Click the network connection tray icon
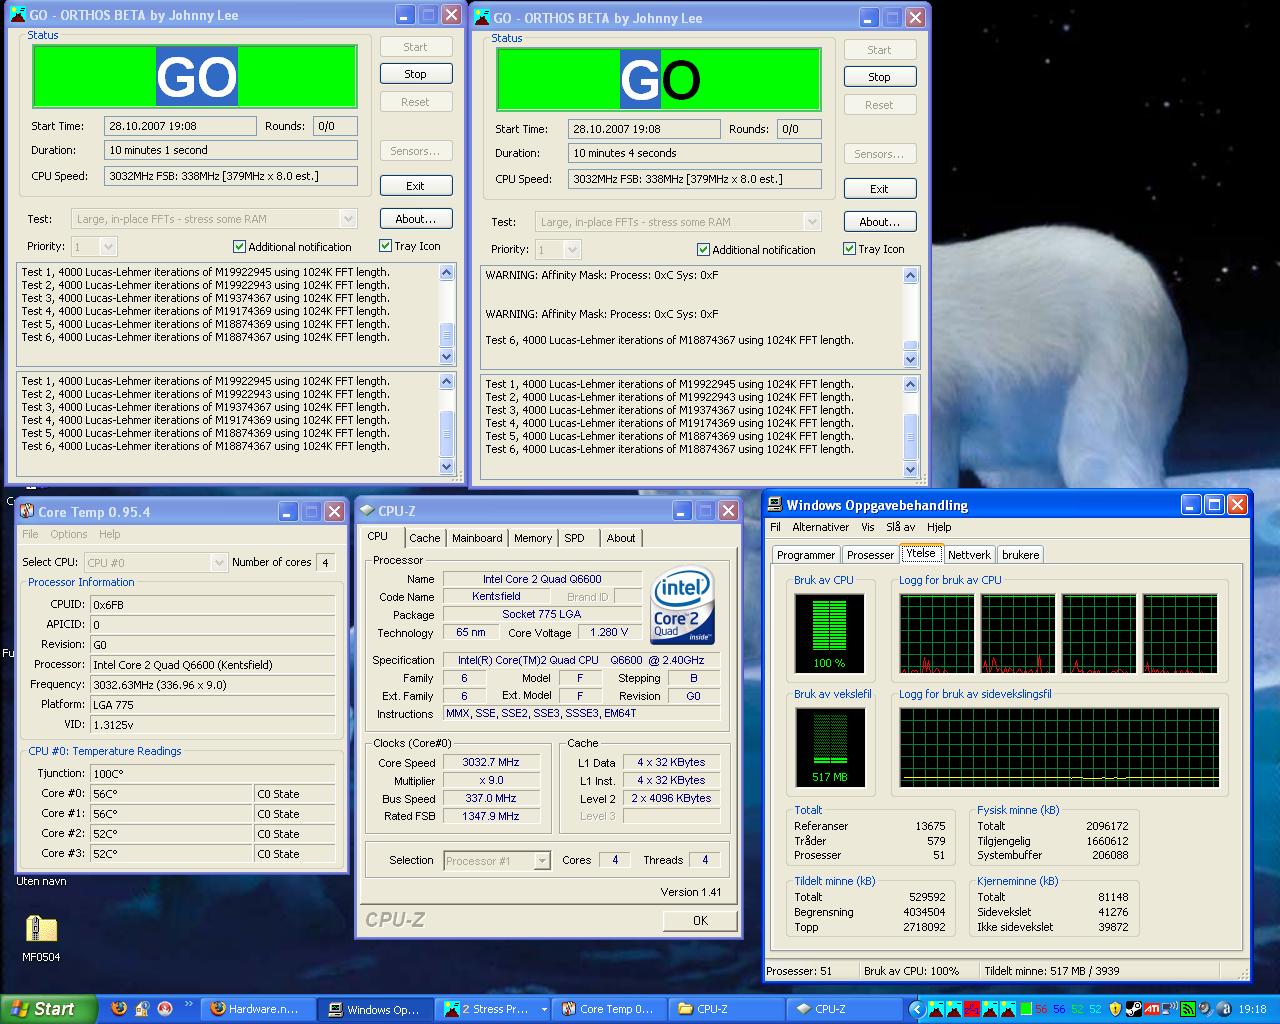1280x1024 pixels. pyautogui.click(x=1169, y=1009)
